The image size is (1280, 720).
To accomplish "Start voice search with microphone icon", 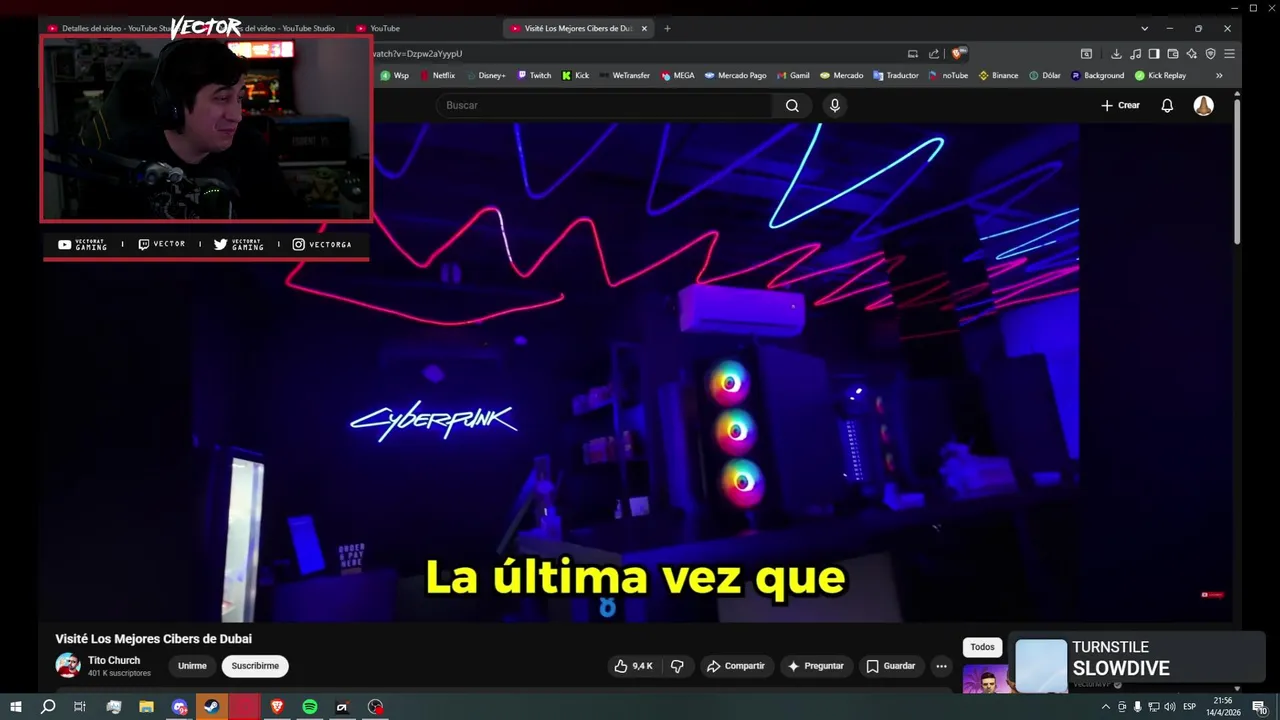I will [835, 105].
